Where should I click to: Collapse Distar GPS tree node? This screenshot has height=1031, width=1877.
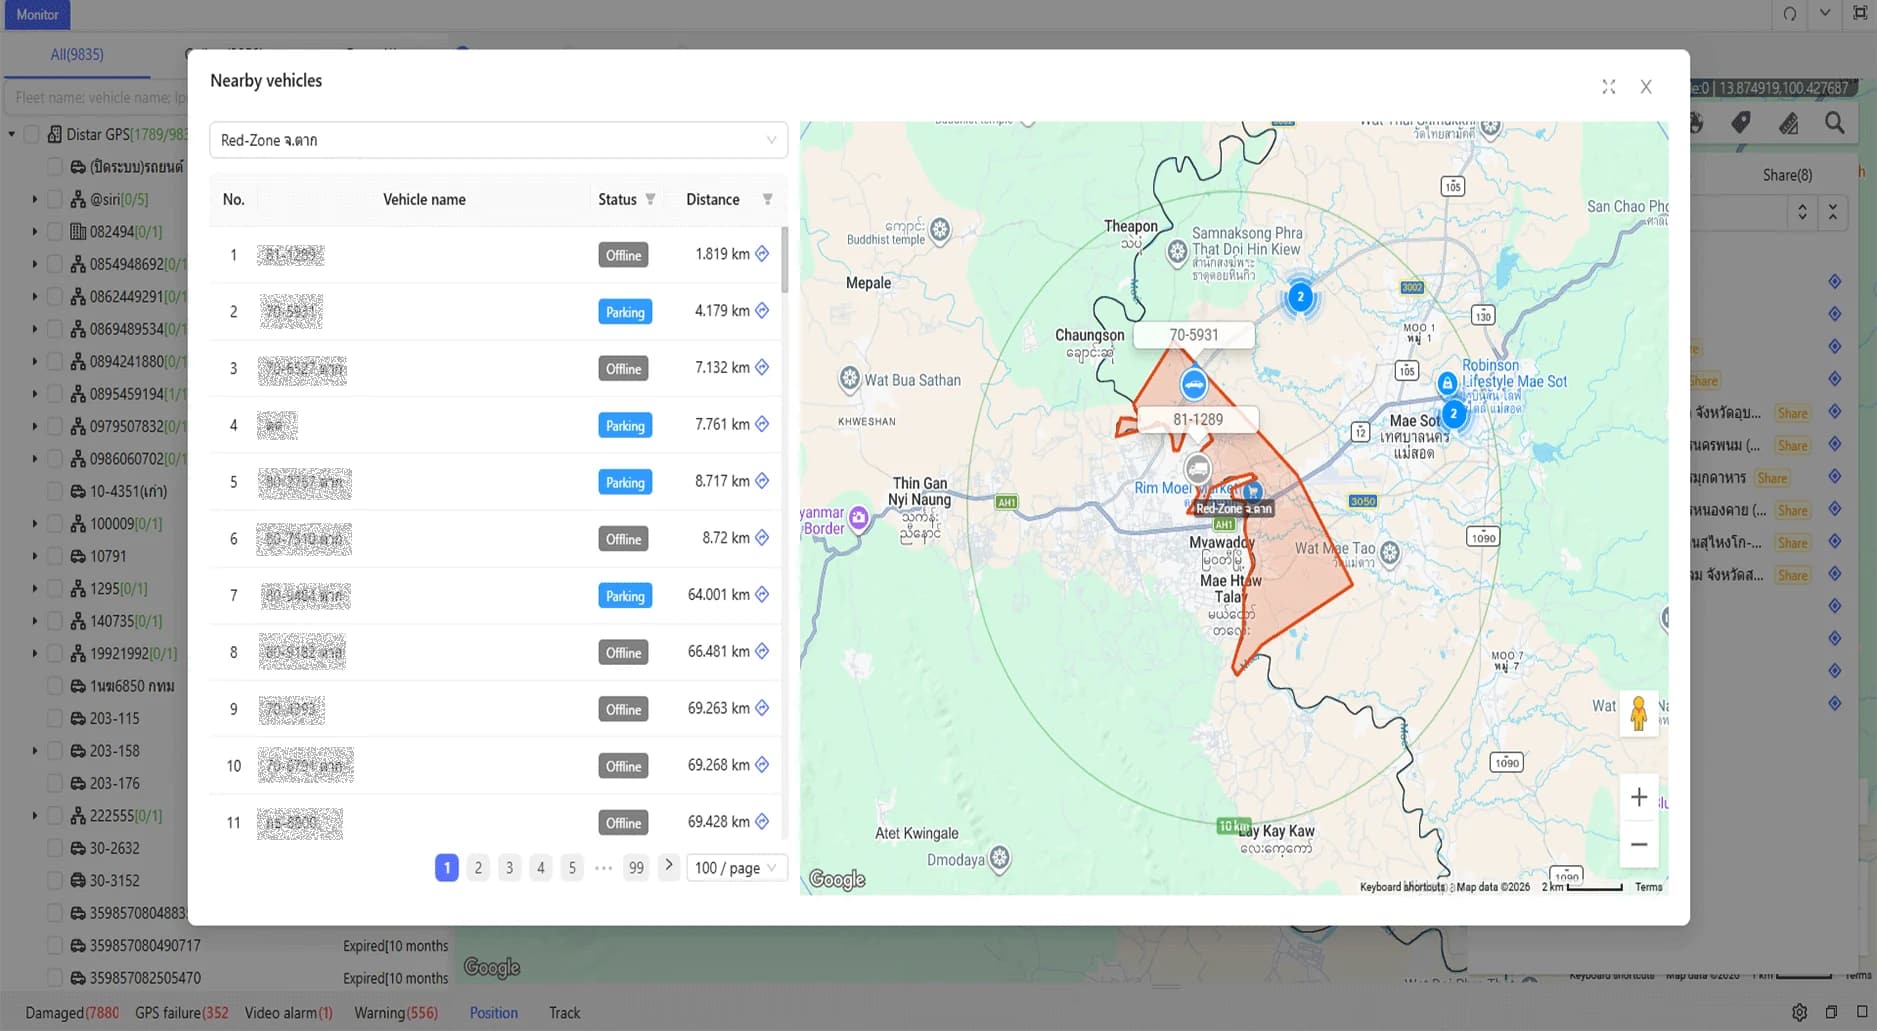[x=12, y=134]
